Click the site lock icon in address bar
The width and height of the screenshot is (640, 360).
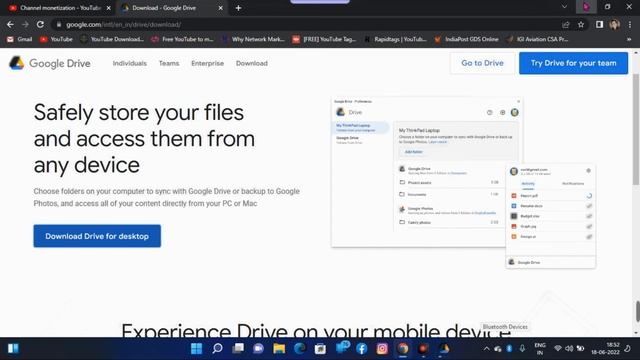(x=59, y=24)
